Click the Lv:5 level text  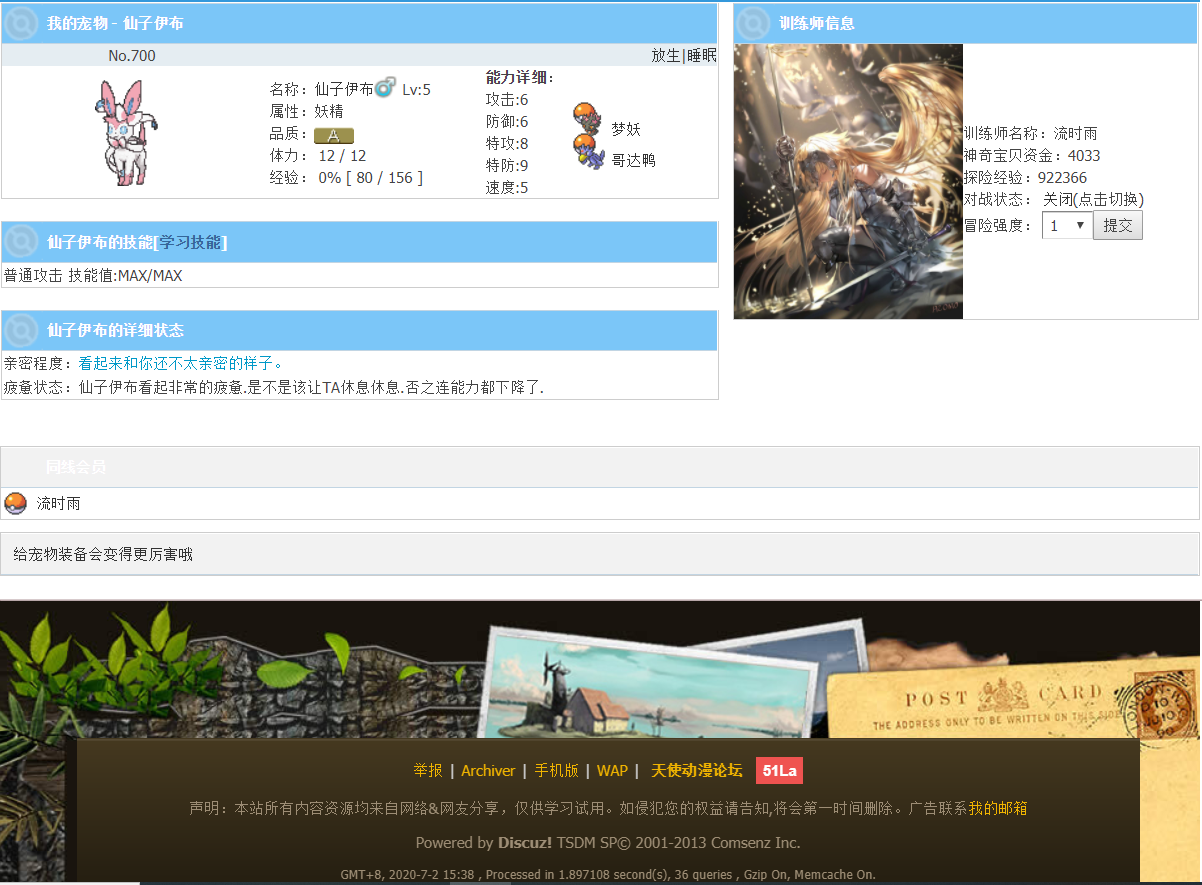[416, 89]
